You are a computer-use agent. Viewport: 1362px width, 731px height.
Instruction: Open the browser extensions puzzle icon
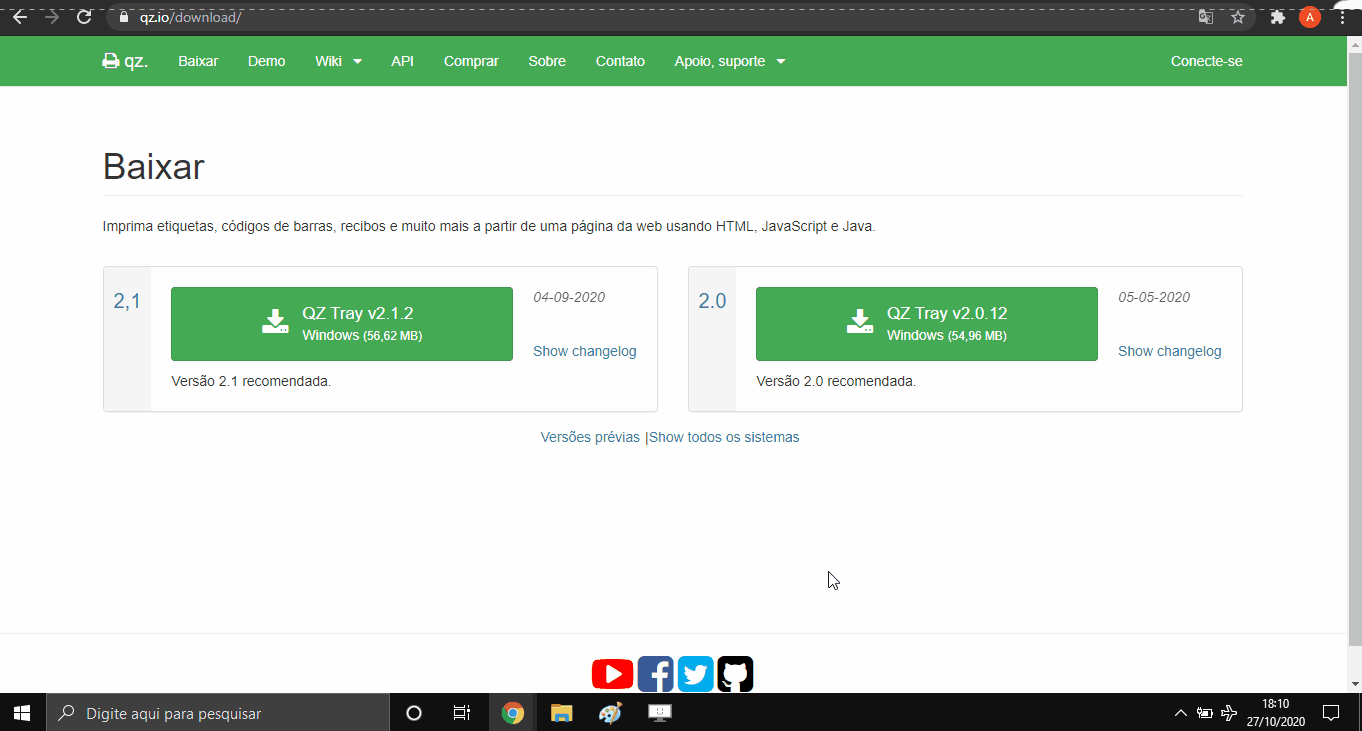tap(1278, 17)
